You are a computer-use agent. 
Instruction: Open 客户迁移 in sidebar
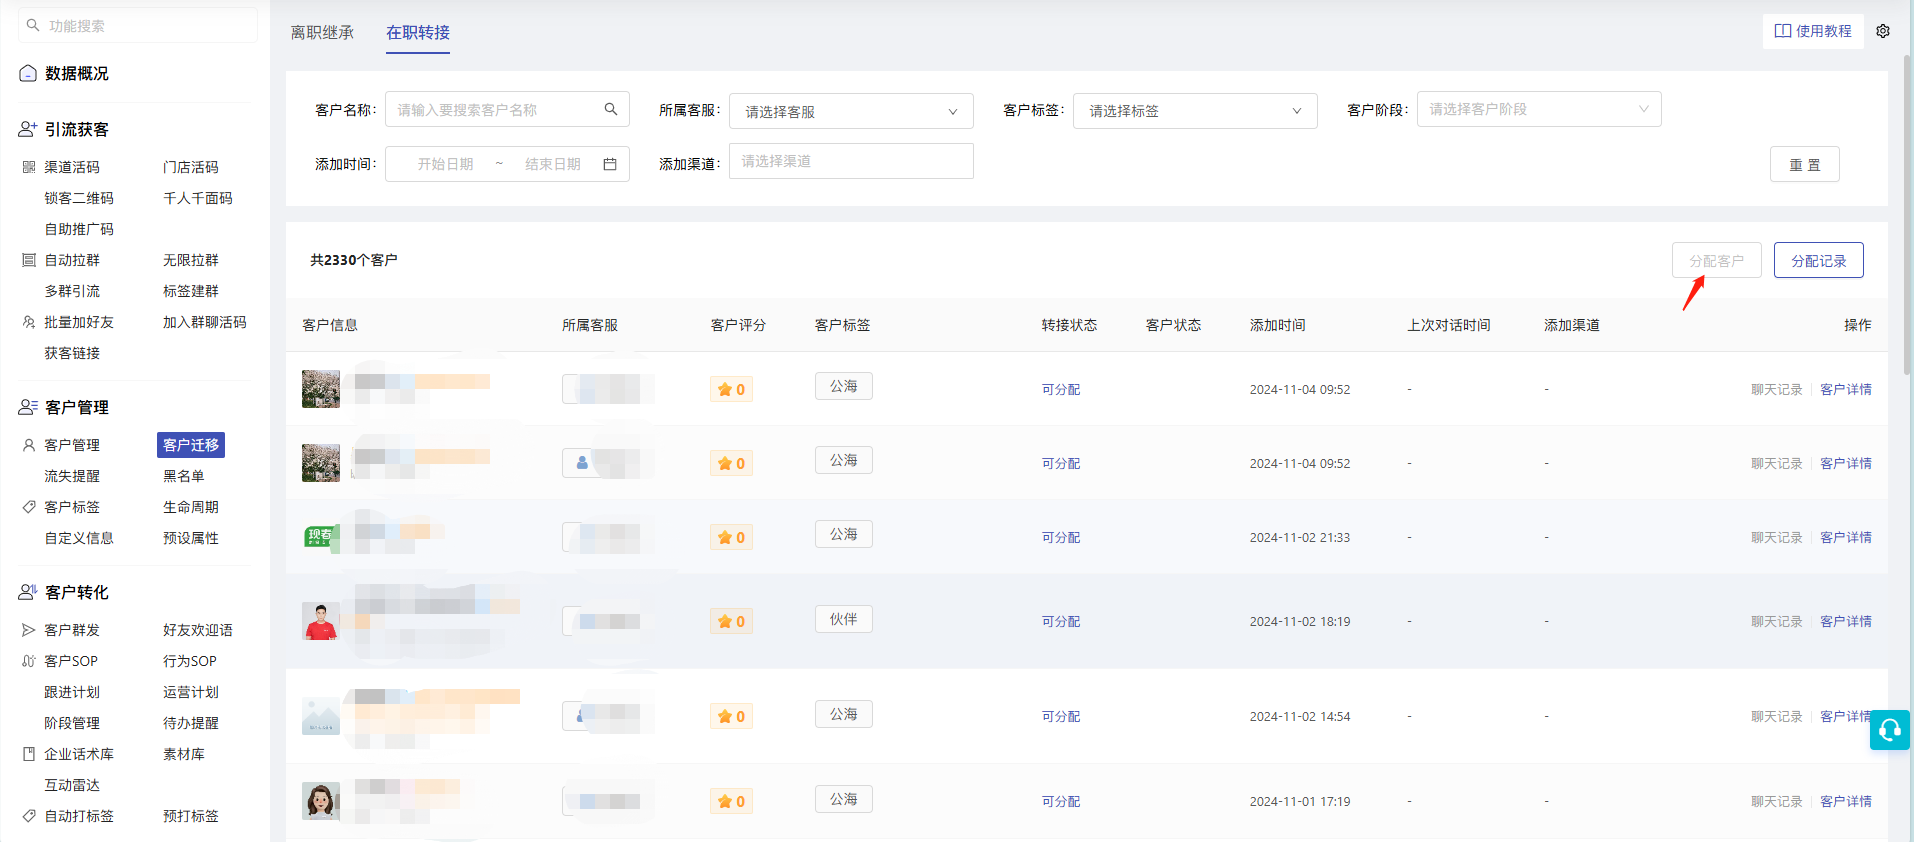pyautogui.click(x=191, y=445)
